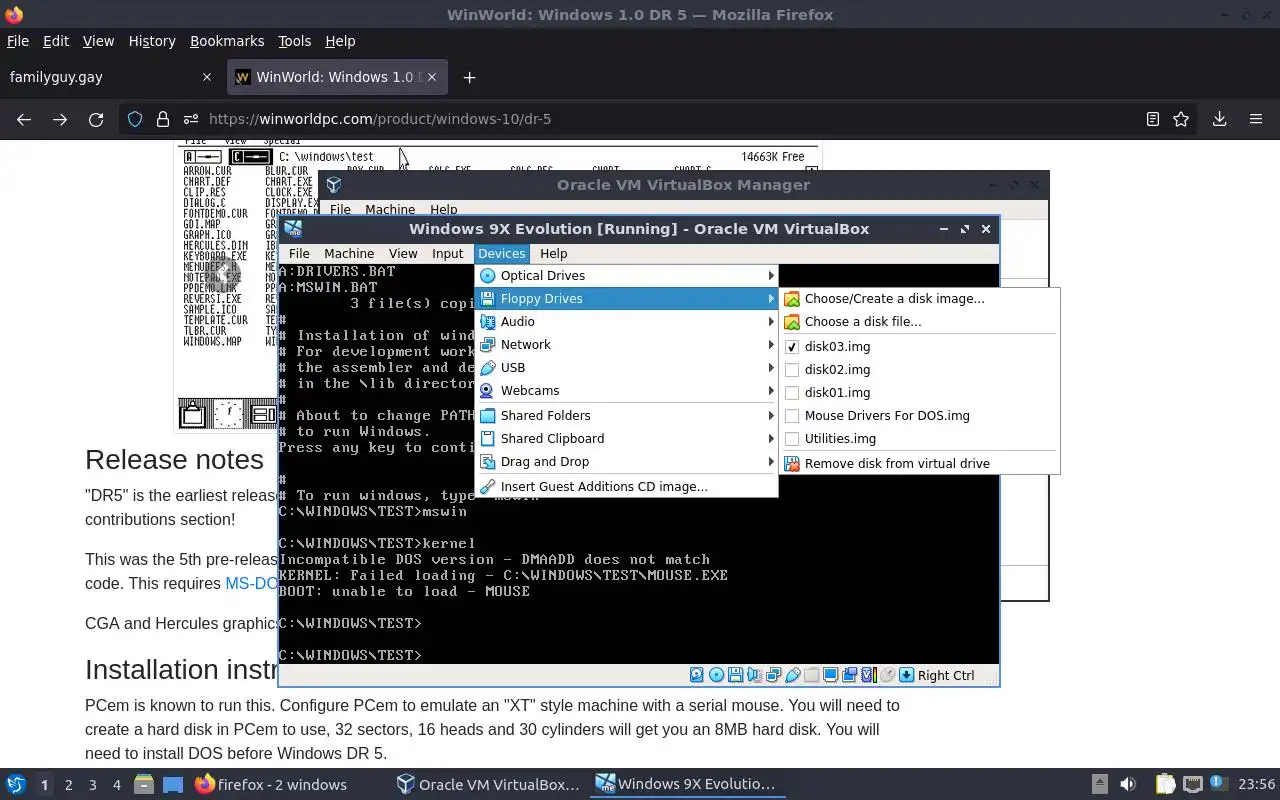Expand the Audio submenu
The height and width of the screenshot is (800, 1280).
click(x=626, y=321)
